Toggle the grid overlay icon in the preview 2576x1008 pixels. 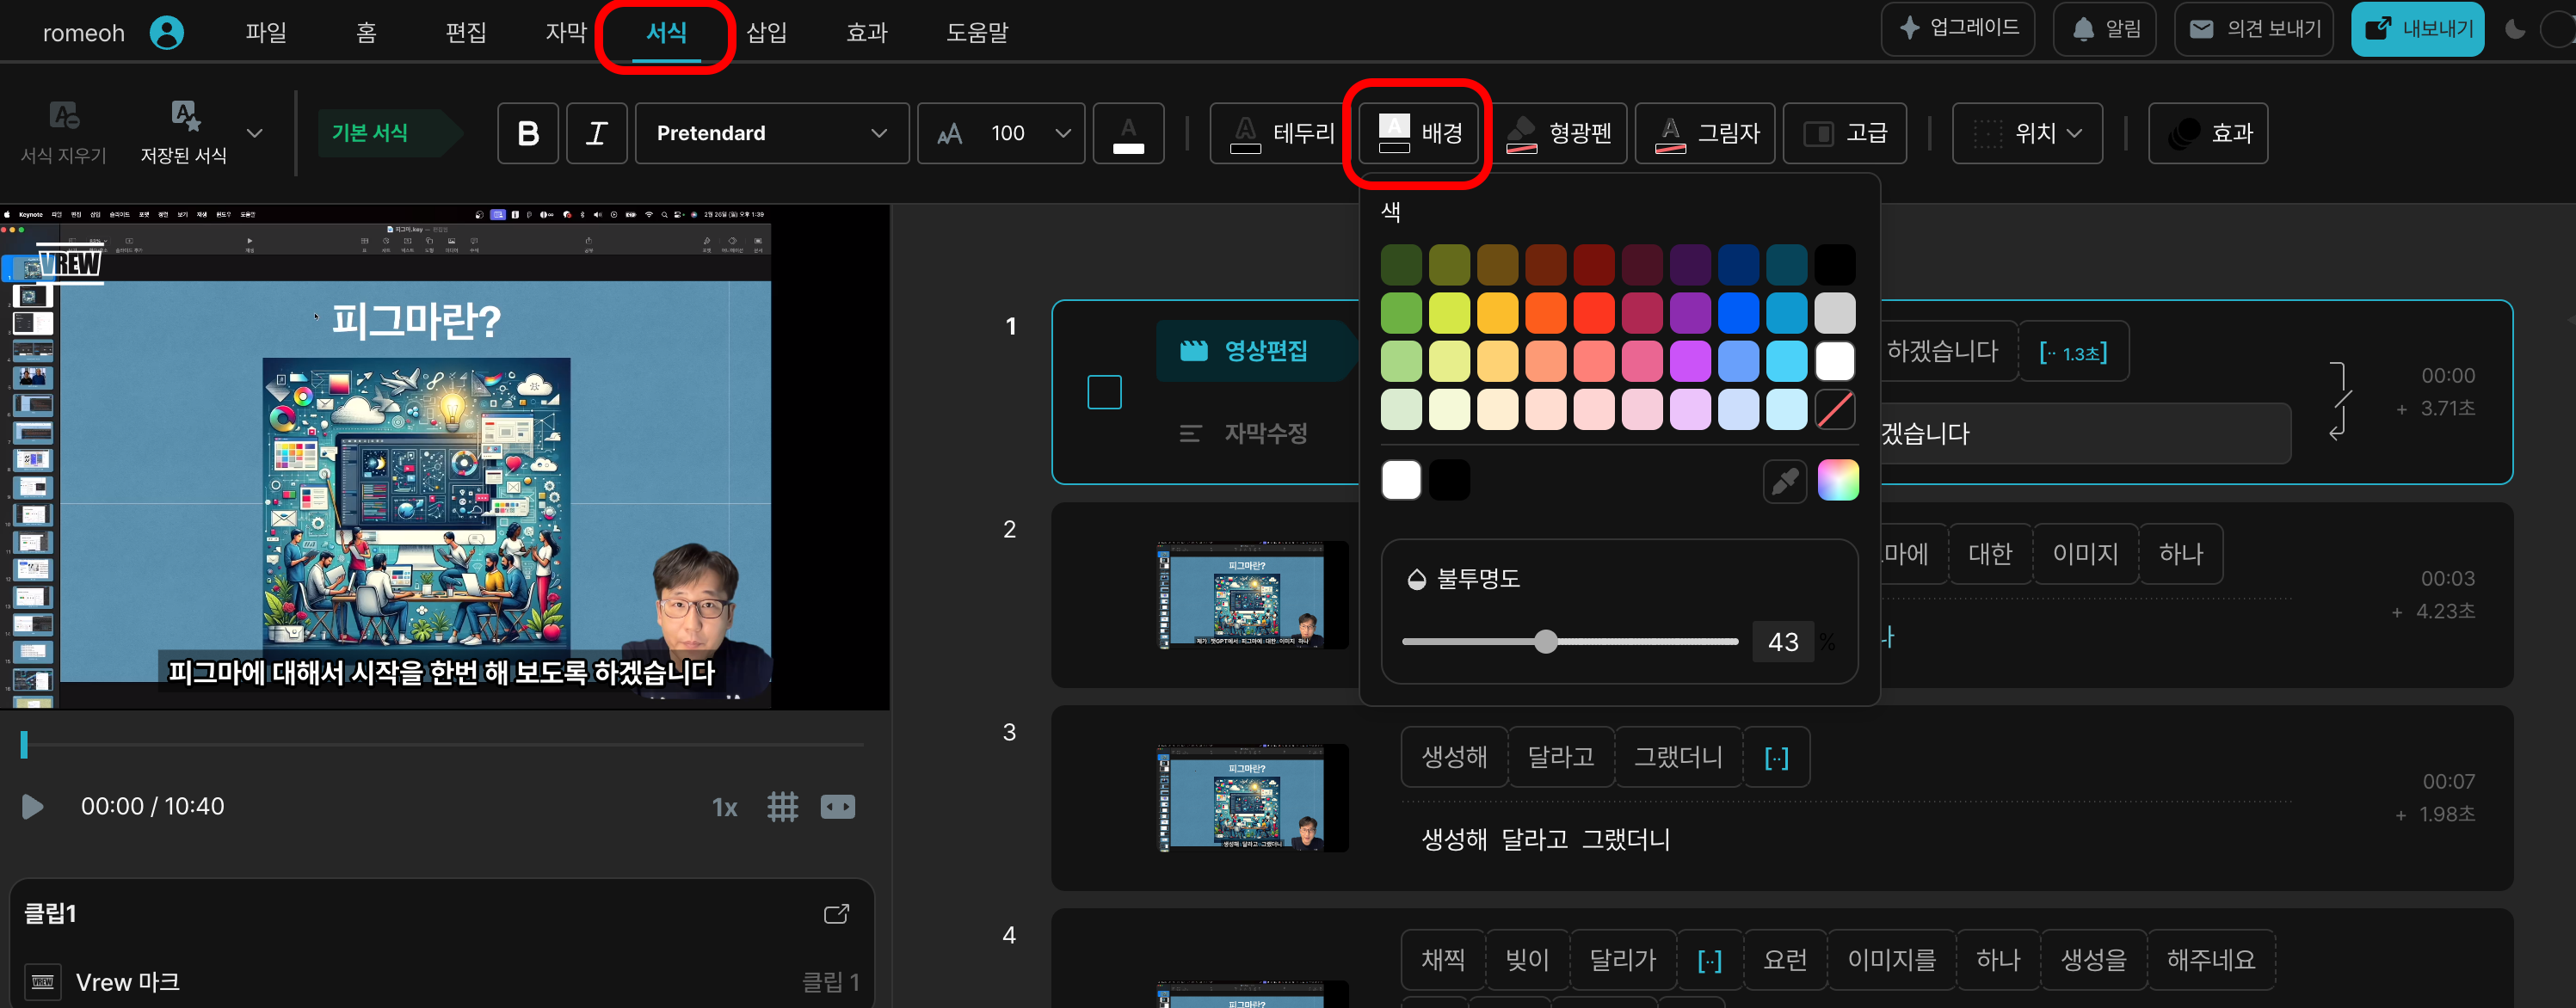click(782, 807)
